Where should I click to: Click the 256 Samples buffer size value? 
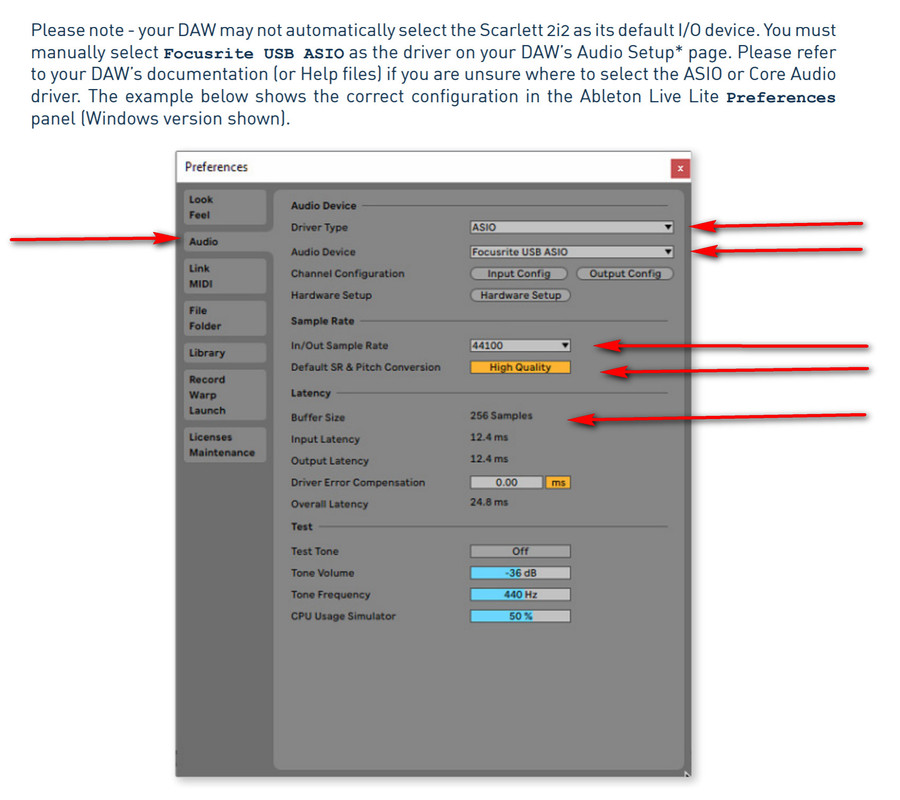pyautogui.click(x=501, y=415)
